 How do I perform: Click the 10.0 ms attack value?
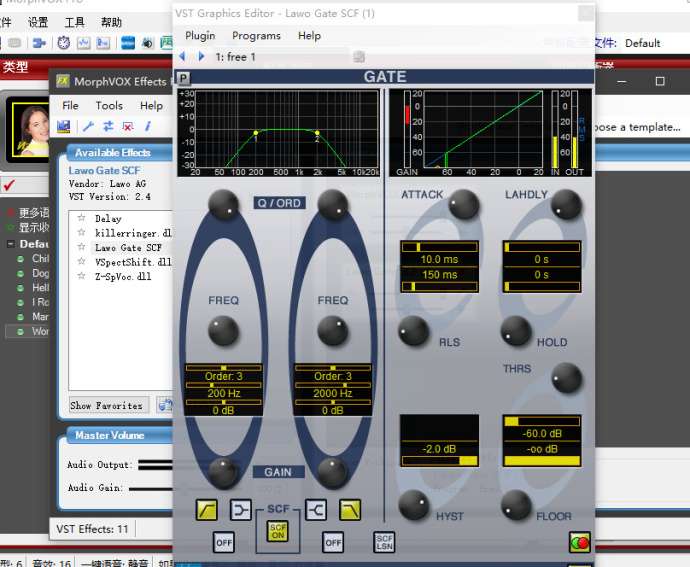[439, 259]
